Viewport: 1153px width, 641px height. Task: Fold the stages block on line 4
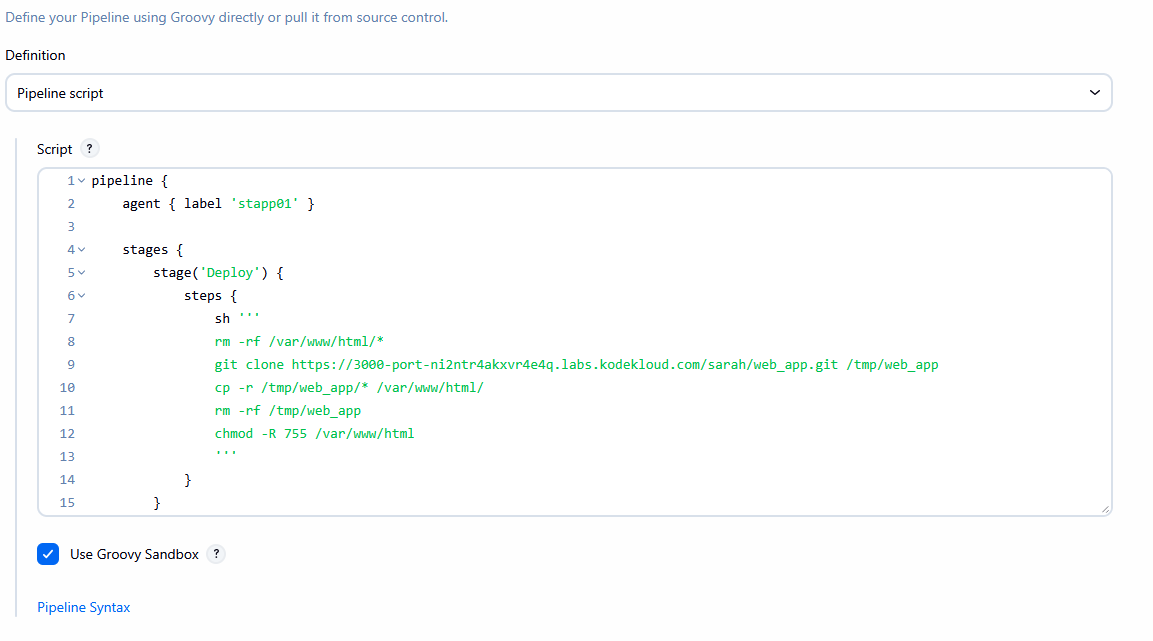[82, 250]
